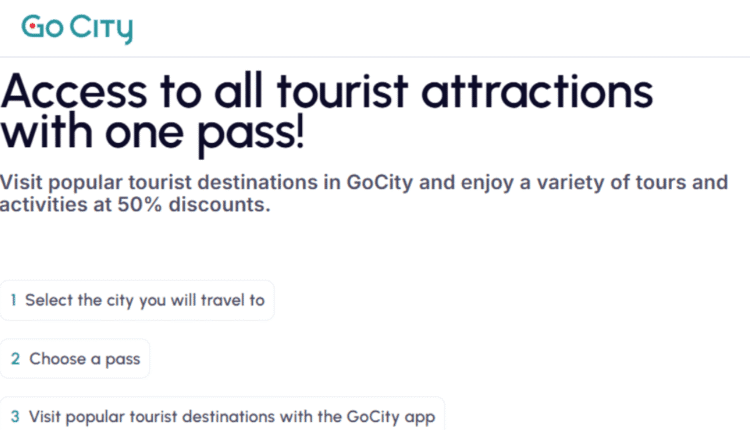Click step "Visit popular tourist destinations with the GoCity app"

pos(223,417)
